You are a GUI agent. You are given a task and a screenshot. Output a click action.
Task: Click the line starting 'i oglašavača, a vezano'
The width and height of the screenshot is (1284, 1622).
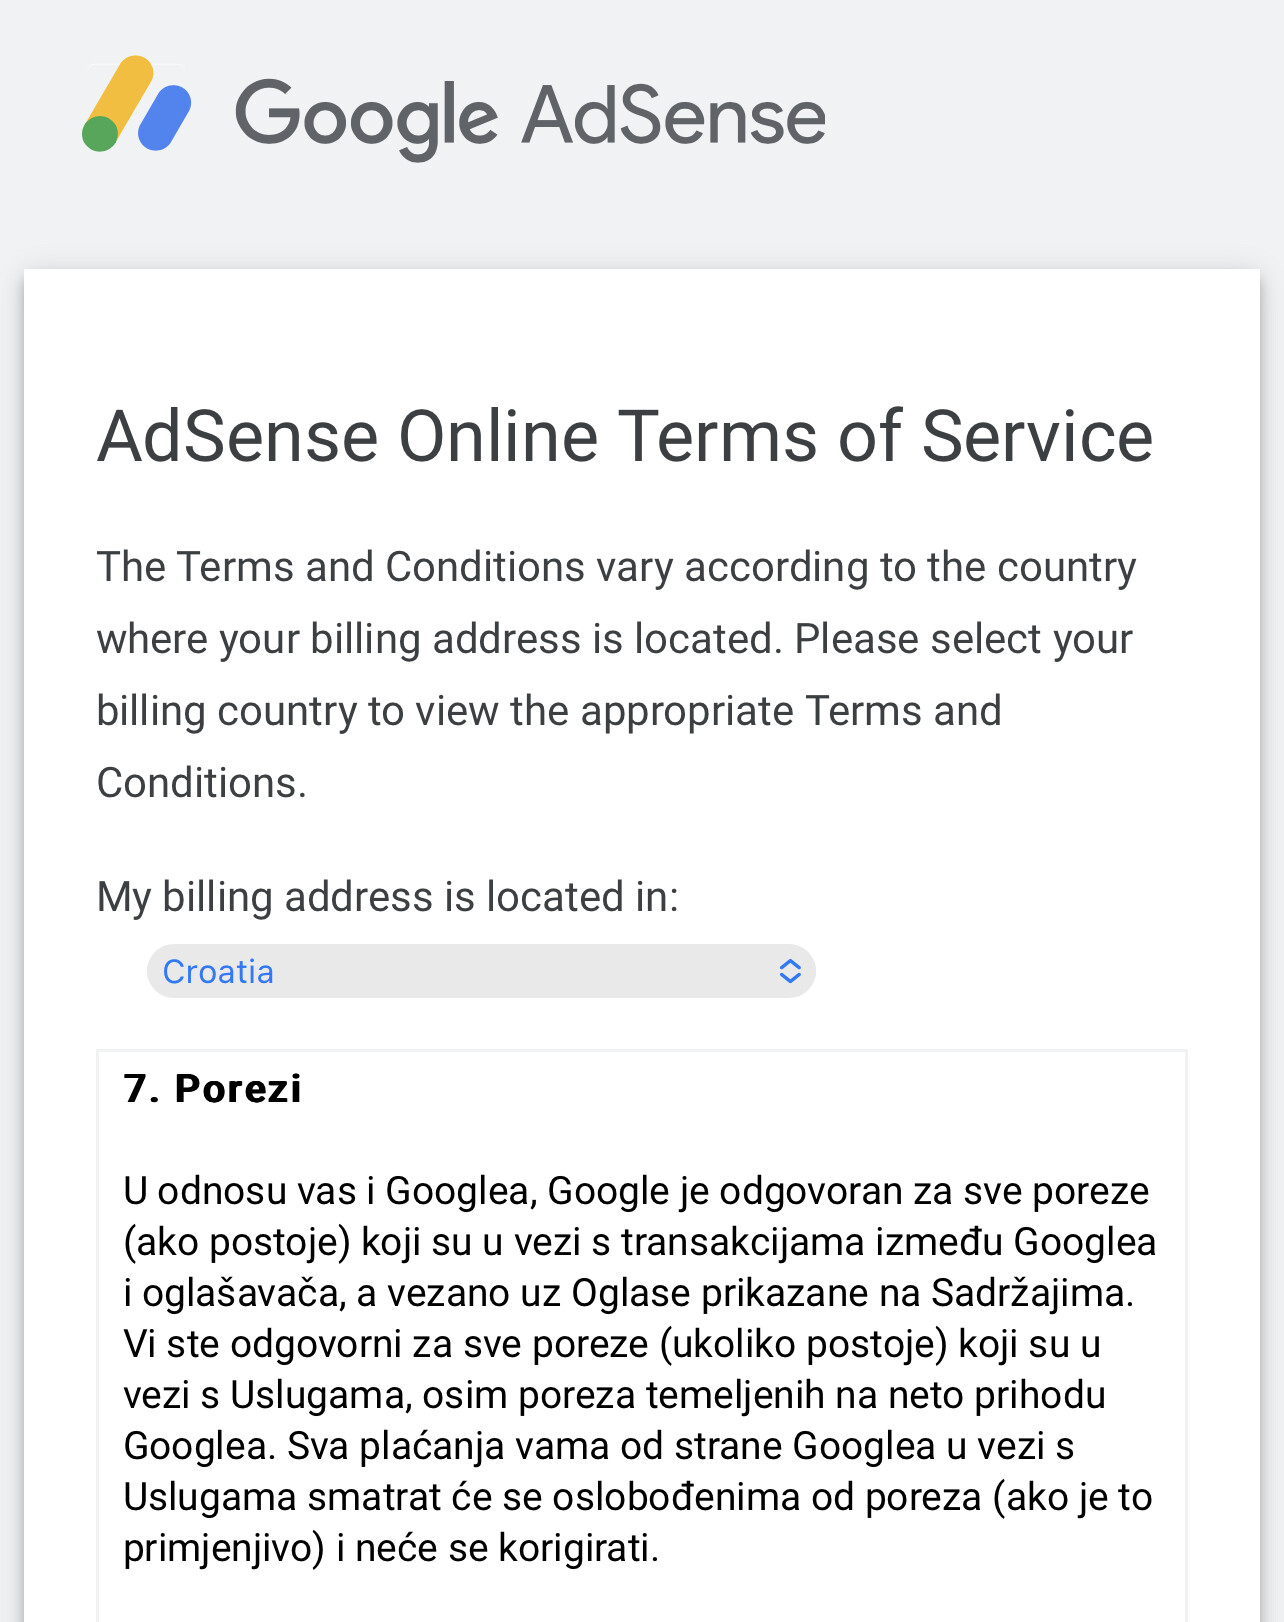coord(628,1293)
